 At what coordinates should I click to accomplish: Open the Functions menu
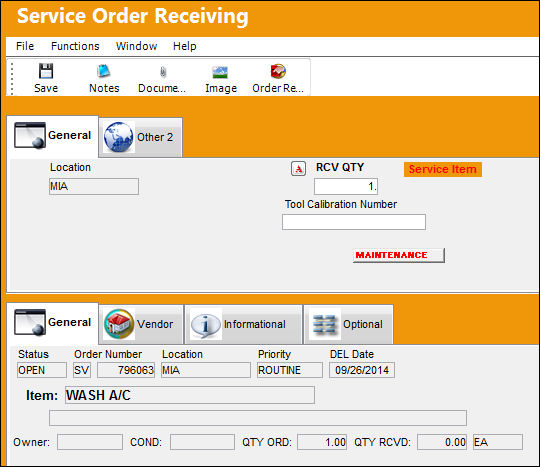(75, 46)
